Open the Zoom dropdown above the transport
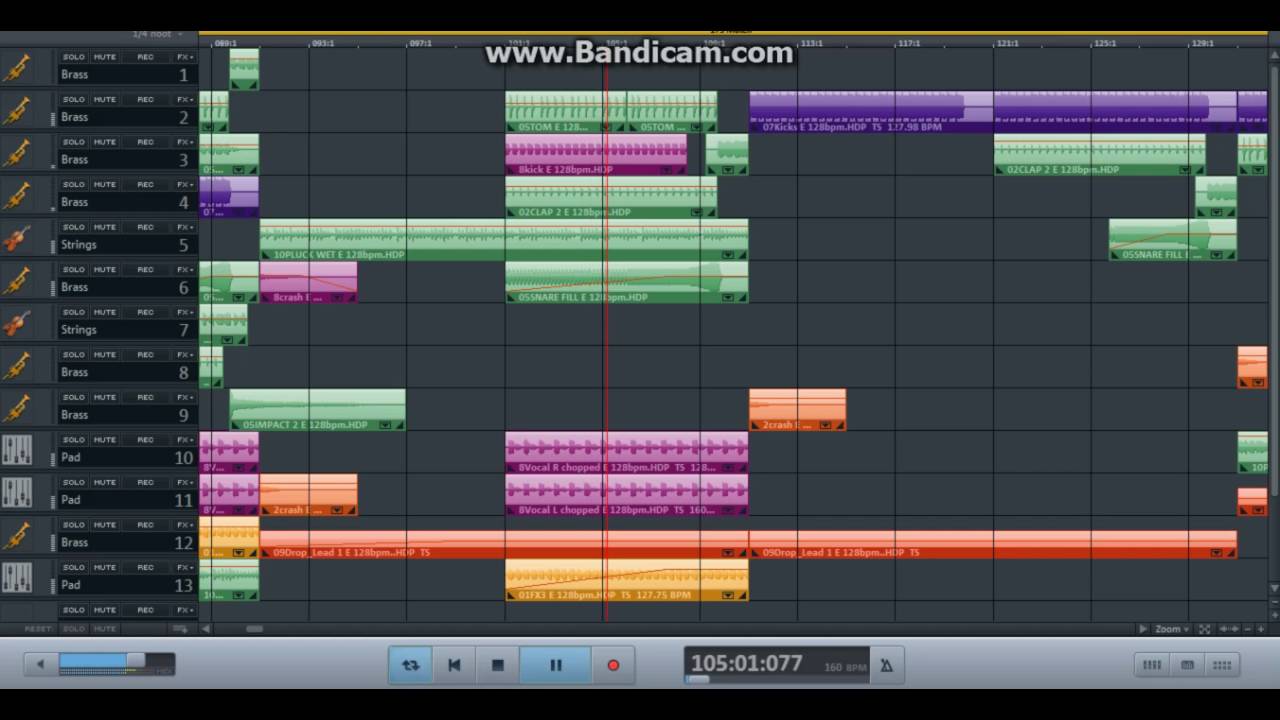 tap(1171, 629)
